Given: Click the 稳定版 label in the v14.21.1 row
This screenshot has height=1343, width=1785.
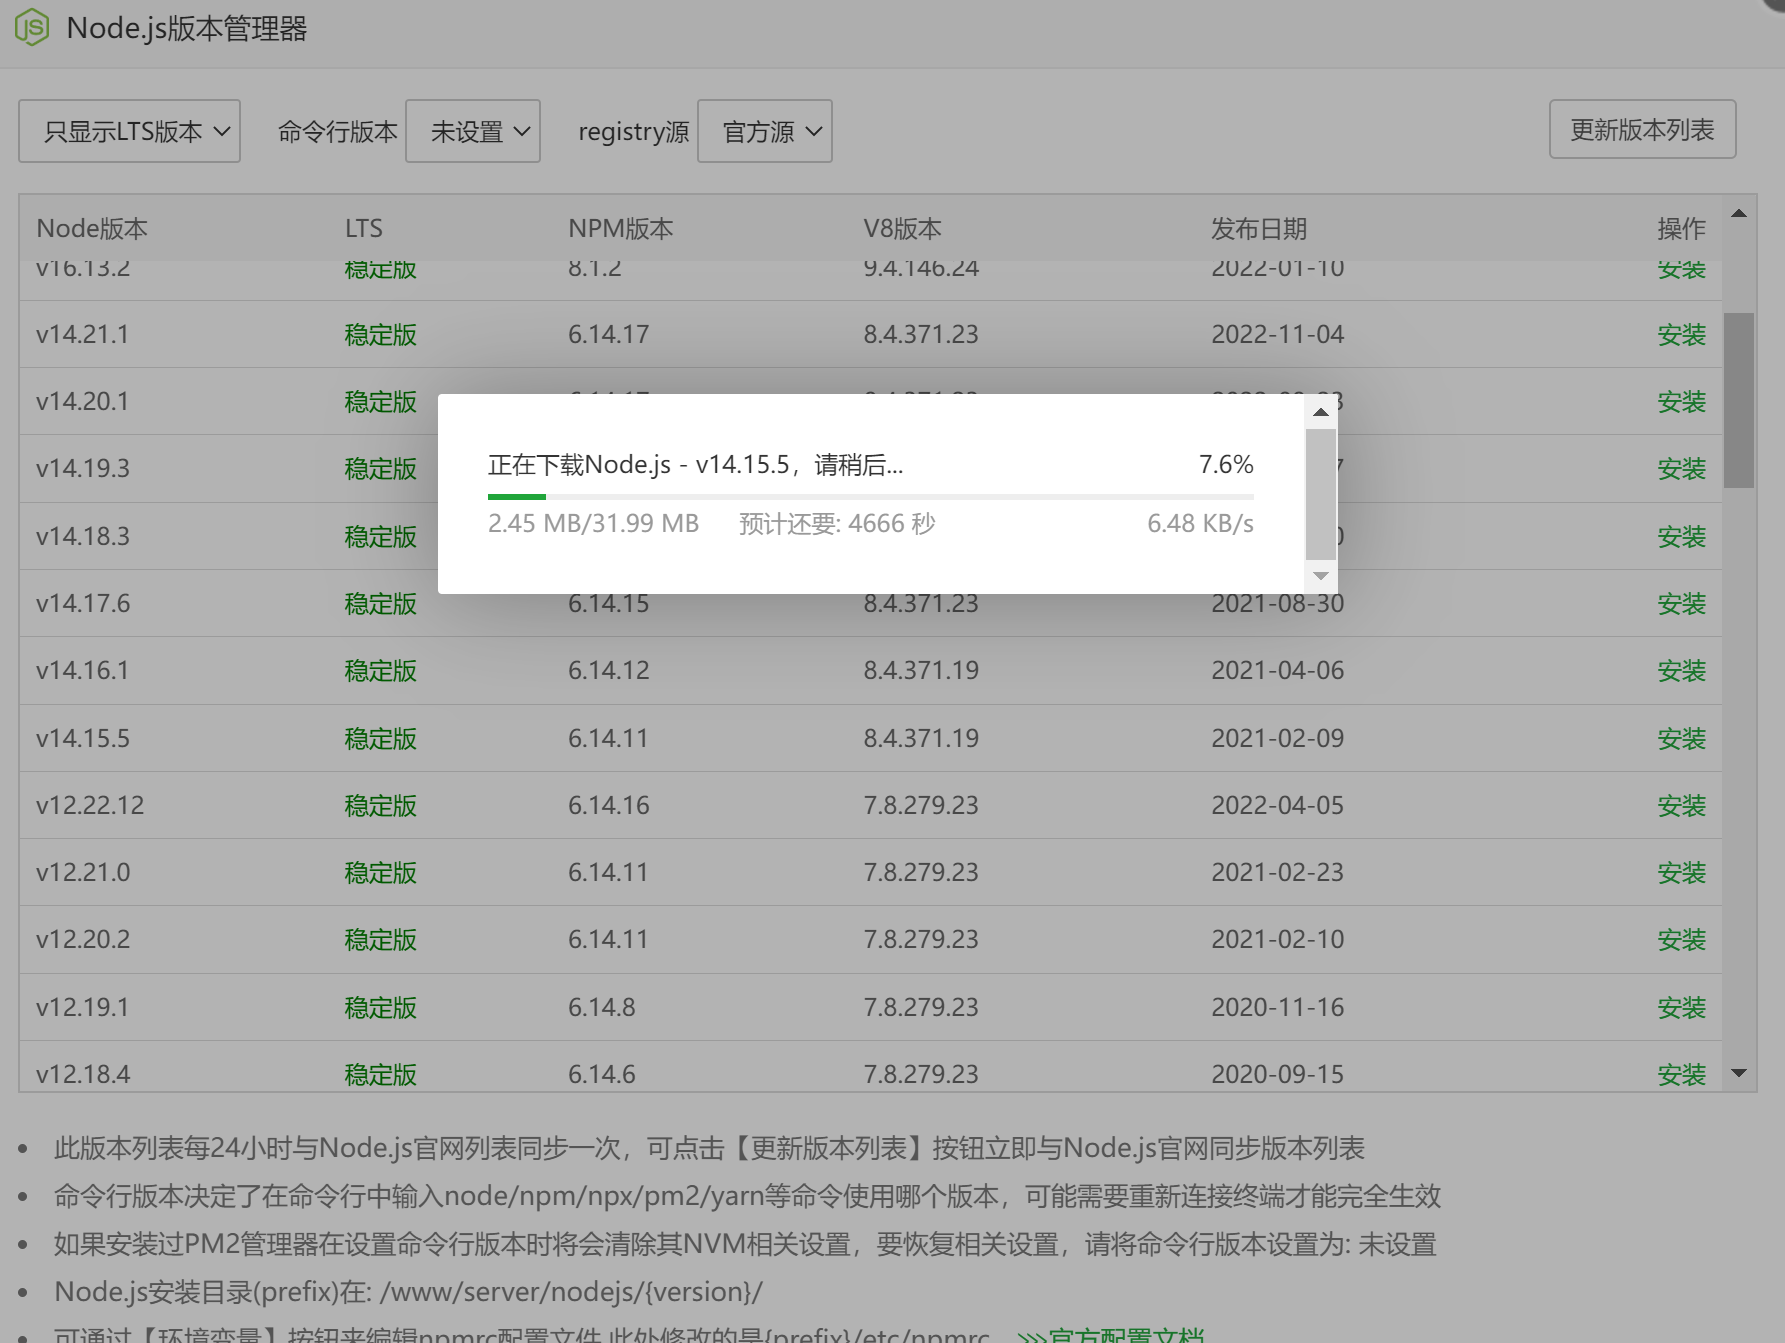Looking at the screenshot, I should point(380,334).
